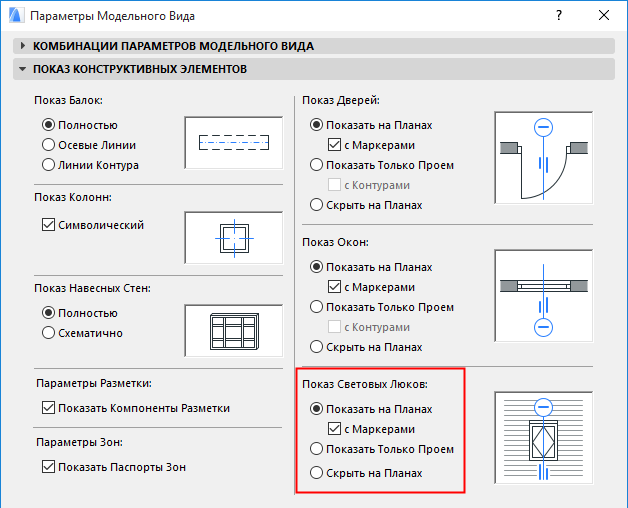628x508 pixels.
Task: Click the Параметры Зон label
Action: pyautogui.click(x=79, y=442)
